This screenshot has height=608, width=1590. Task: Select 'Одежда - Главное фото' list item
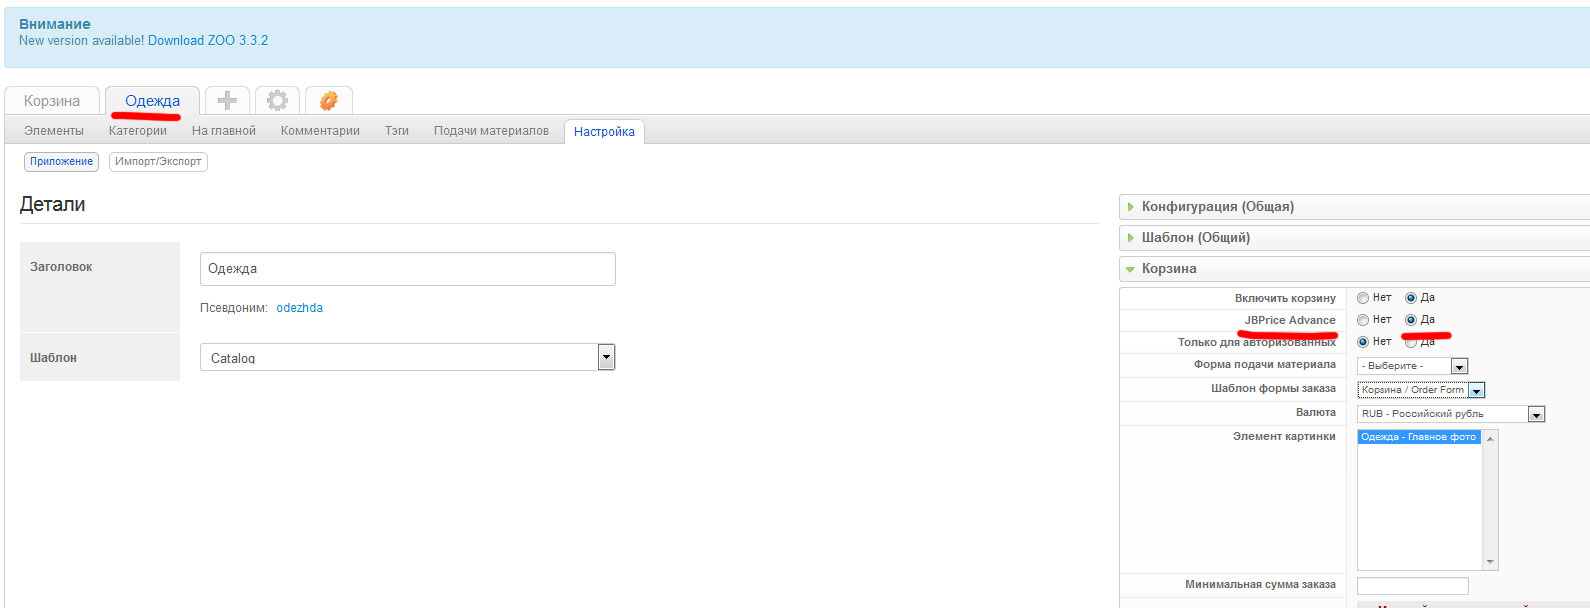click(1418, 437)
